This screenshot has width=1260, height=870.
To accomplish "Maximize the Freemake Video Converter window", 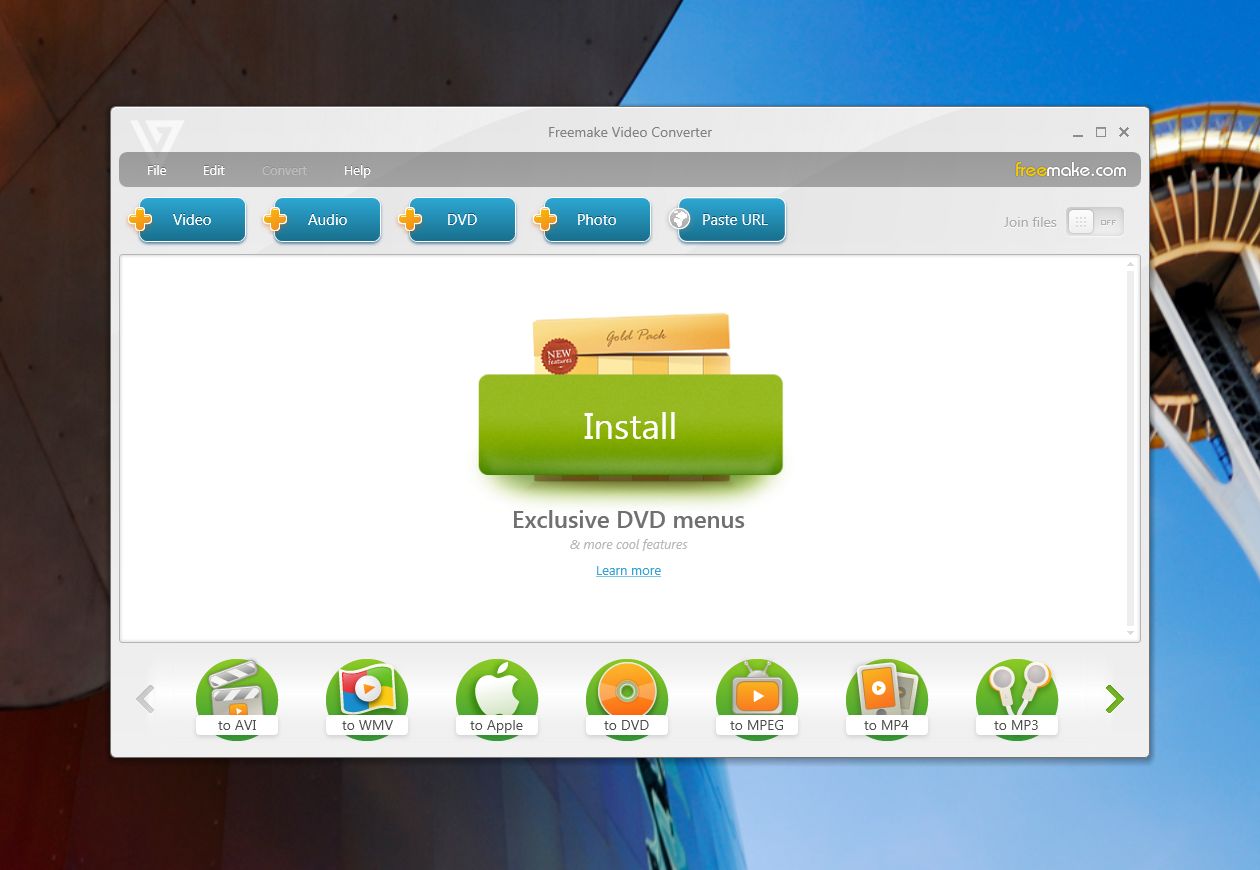I will [x=1101, y=132].
